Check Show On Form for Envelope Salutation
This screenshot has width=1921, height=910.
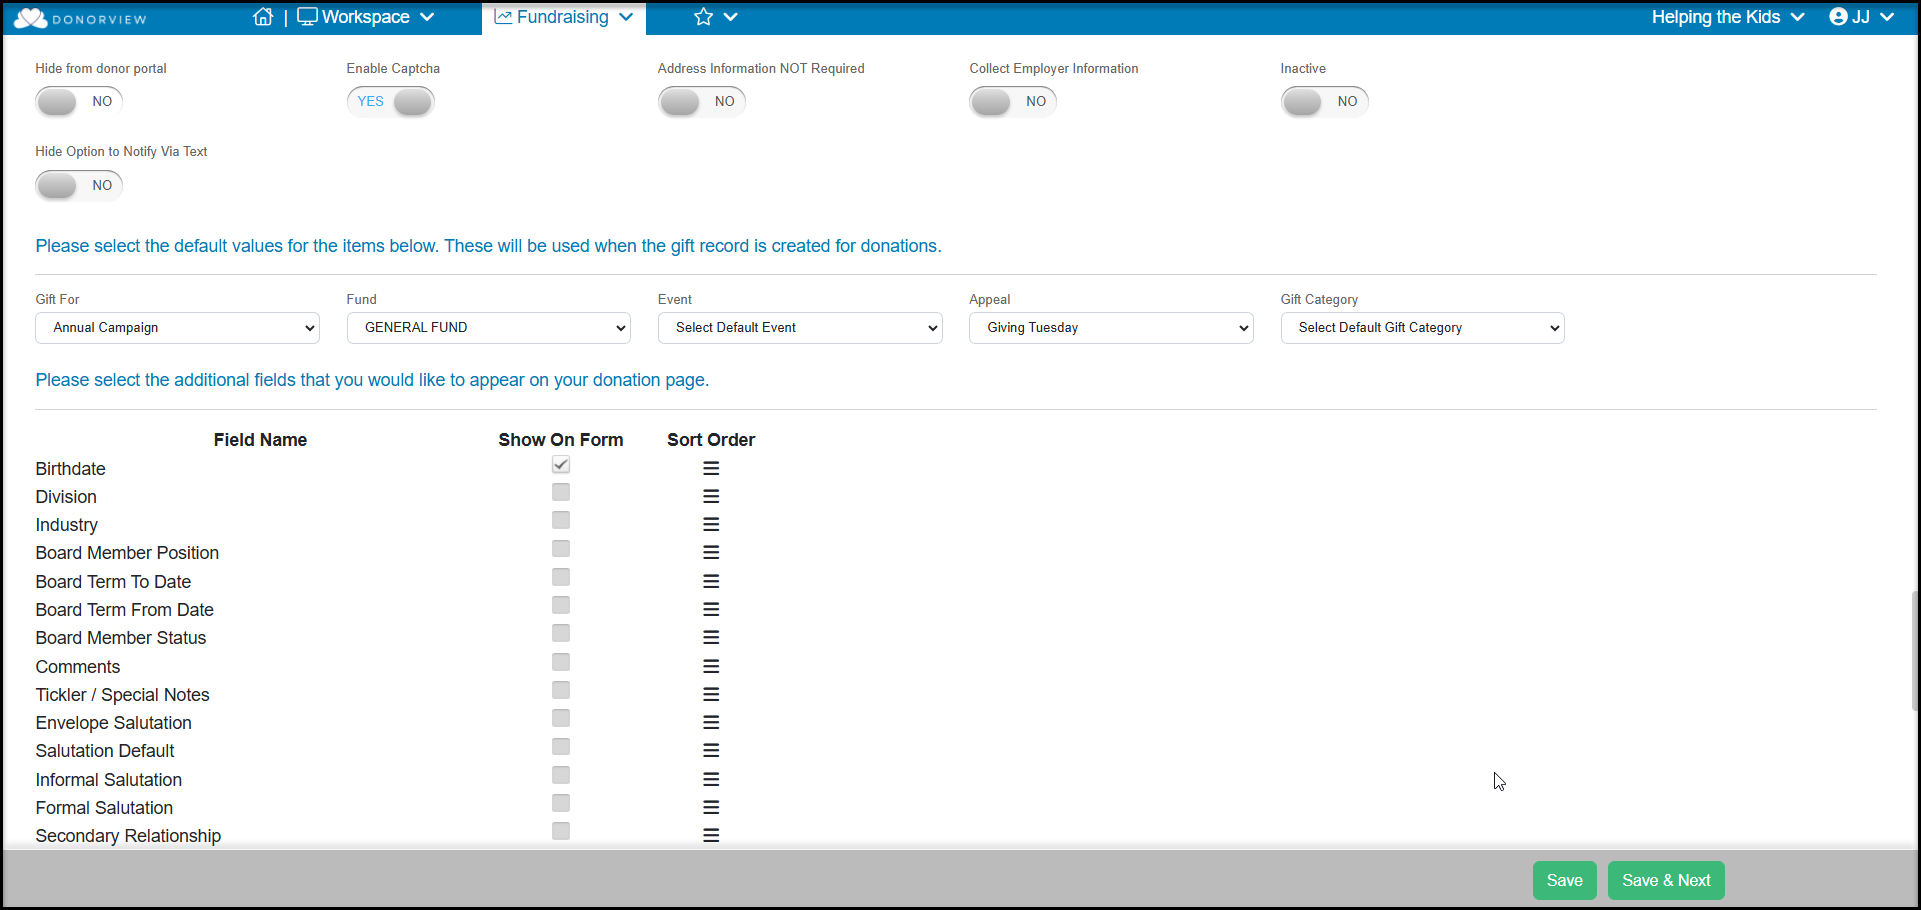click(561, 718)
